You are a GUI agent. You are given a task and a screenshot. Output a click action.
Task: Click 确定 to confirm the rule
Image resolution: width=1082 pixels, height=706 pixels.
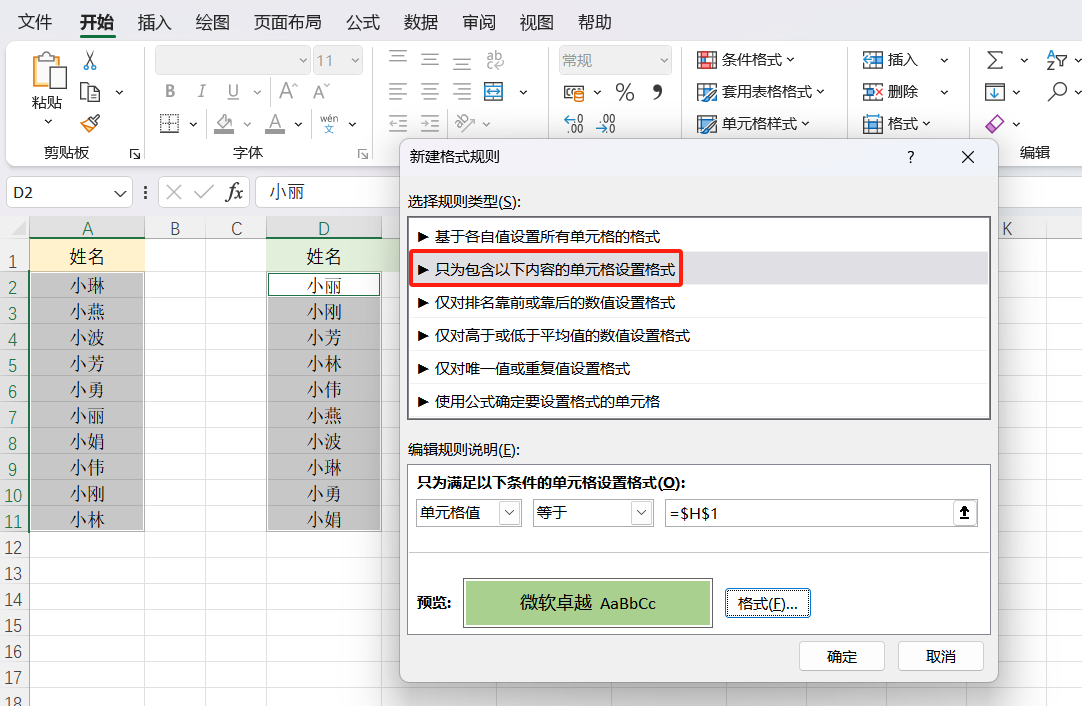click(x=841, y=656)
